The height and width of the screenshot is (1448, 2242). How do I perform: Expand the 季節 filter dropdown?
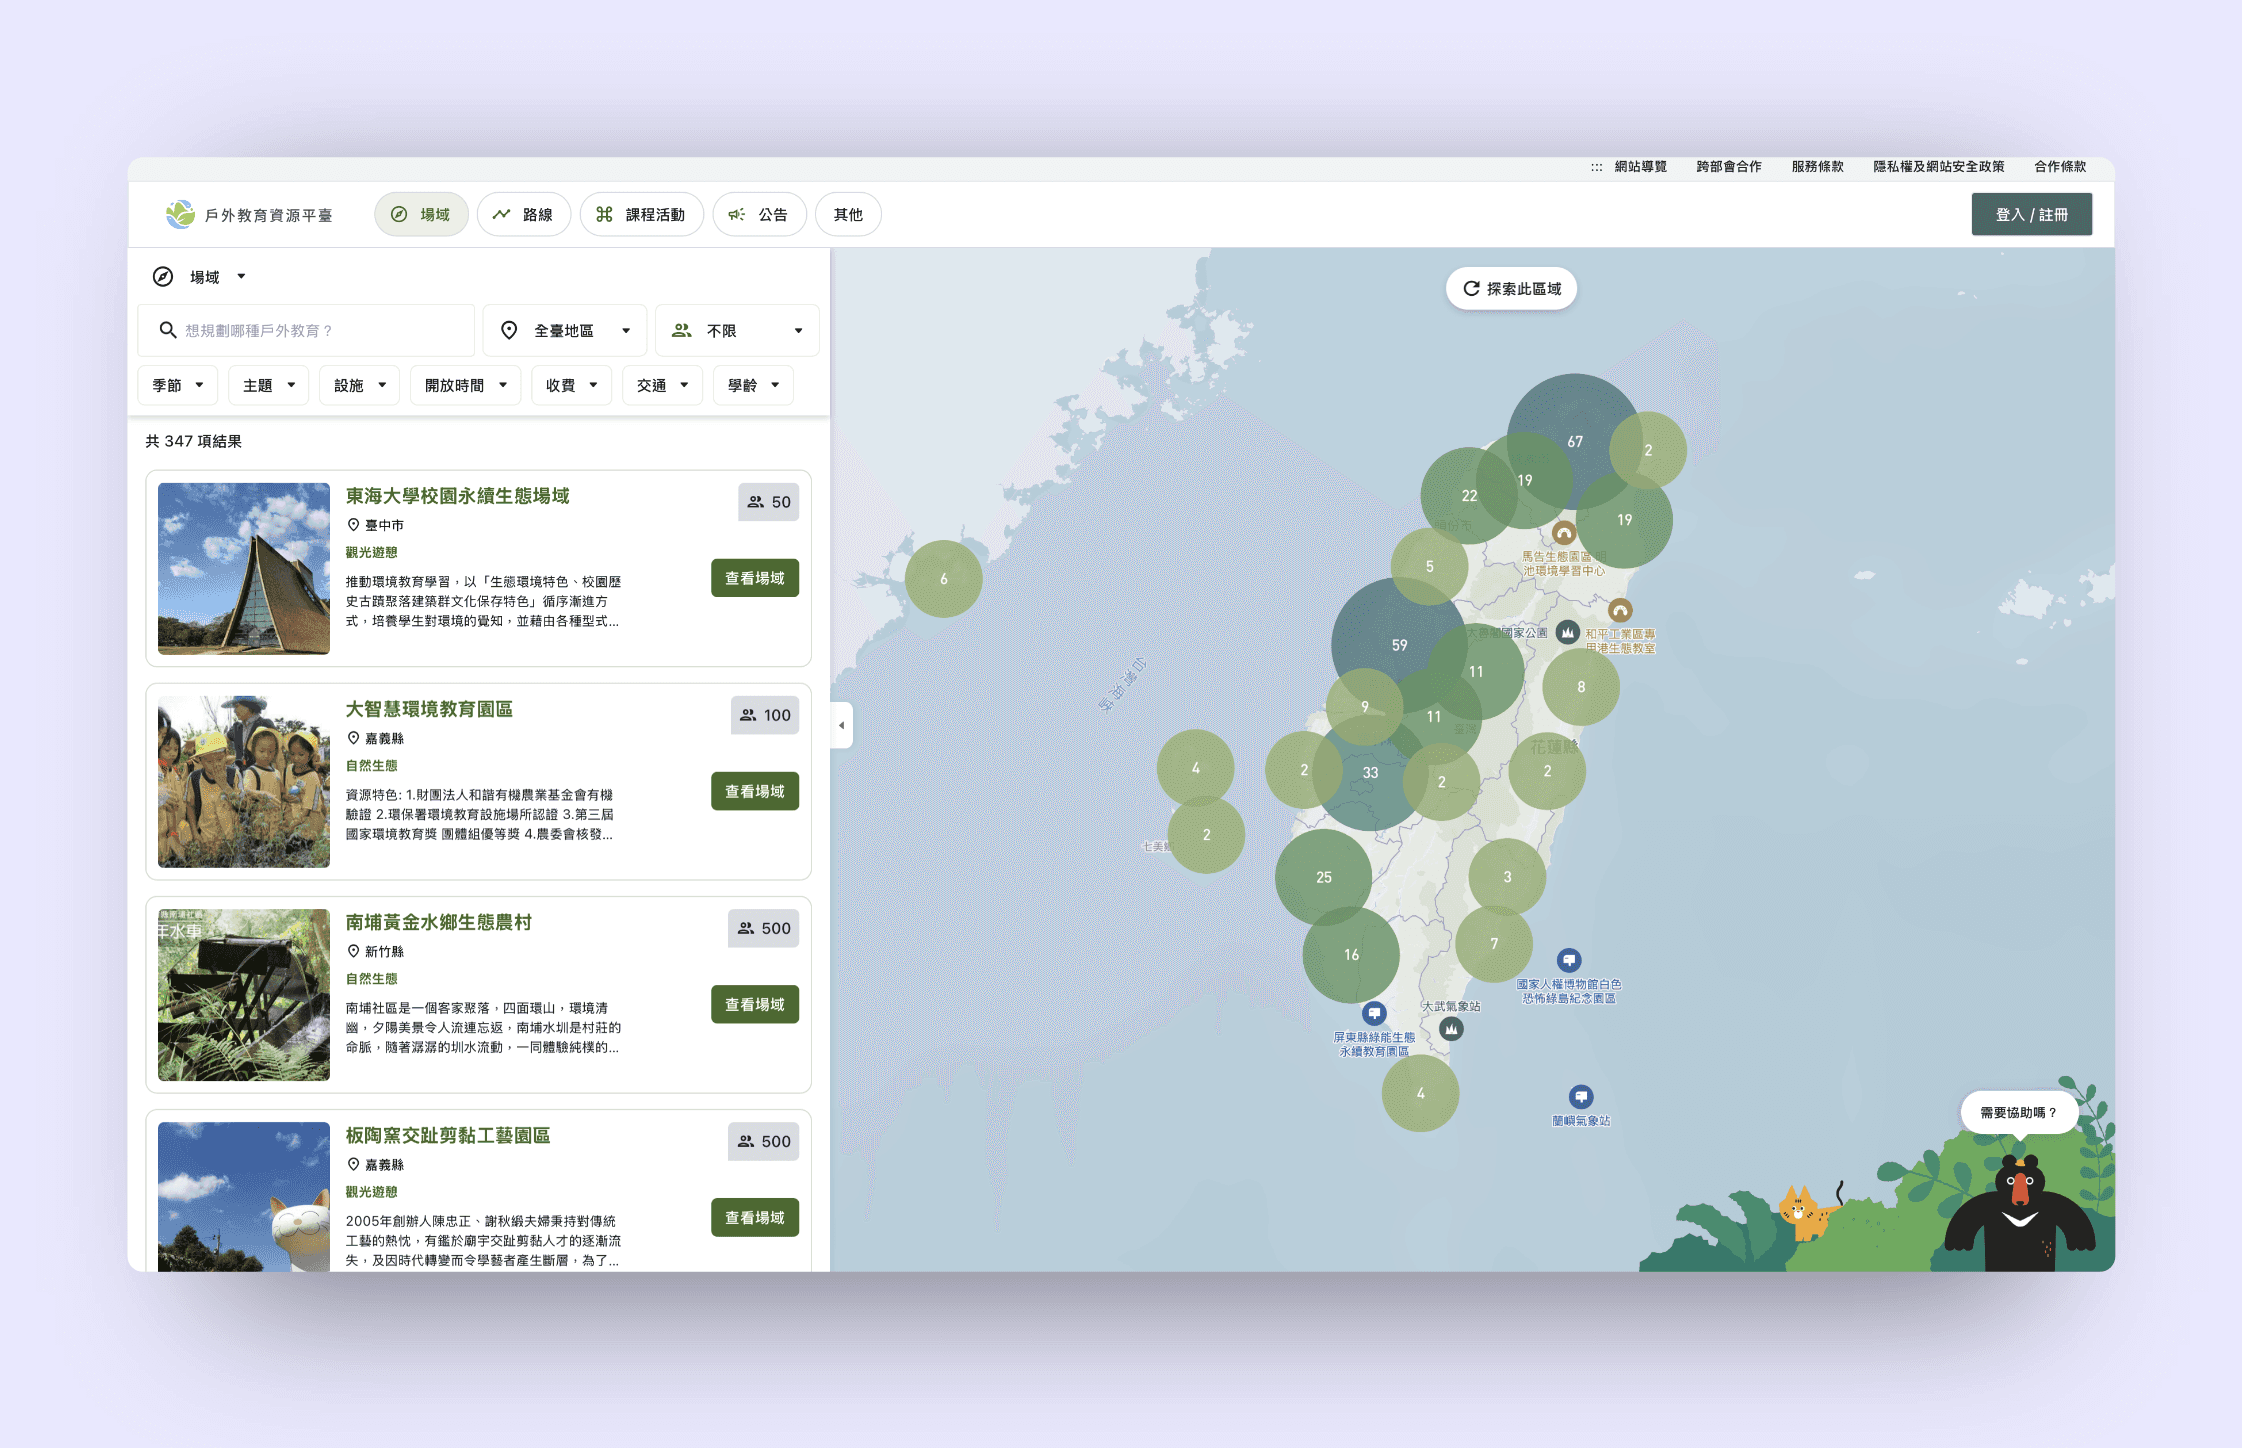tap(178, 385)
